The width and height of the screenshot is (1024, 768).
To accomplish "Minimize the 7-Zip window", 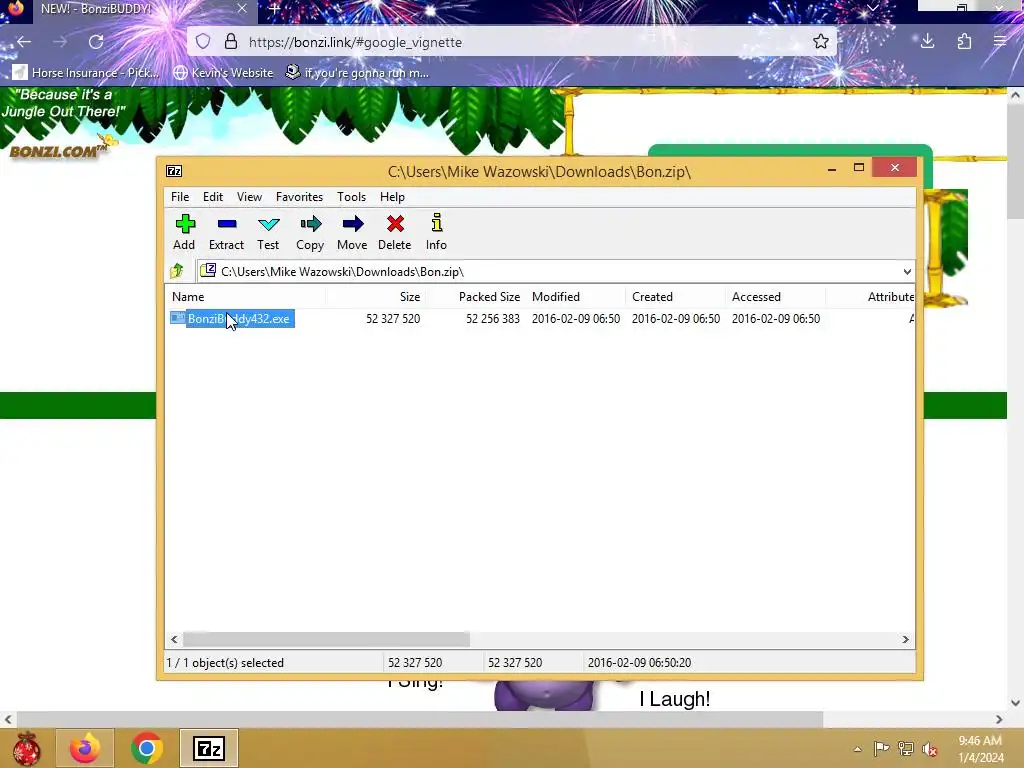I will tap(831, 168).
